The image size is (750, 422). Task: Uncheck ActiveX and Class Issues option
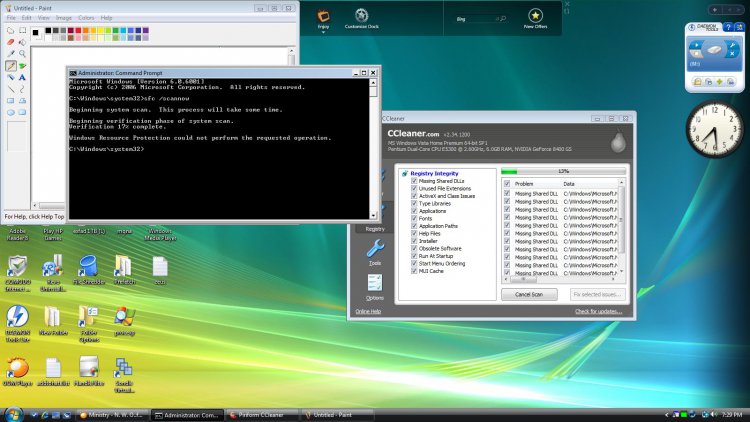click(414, 196)
